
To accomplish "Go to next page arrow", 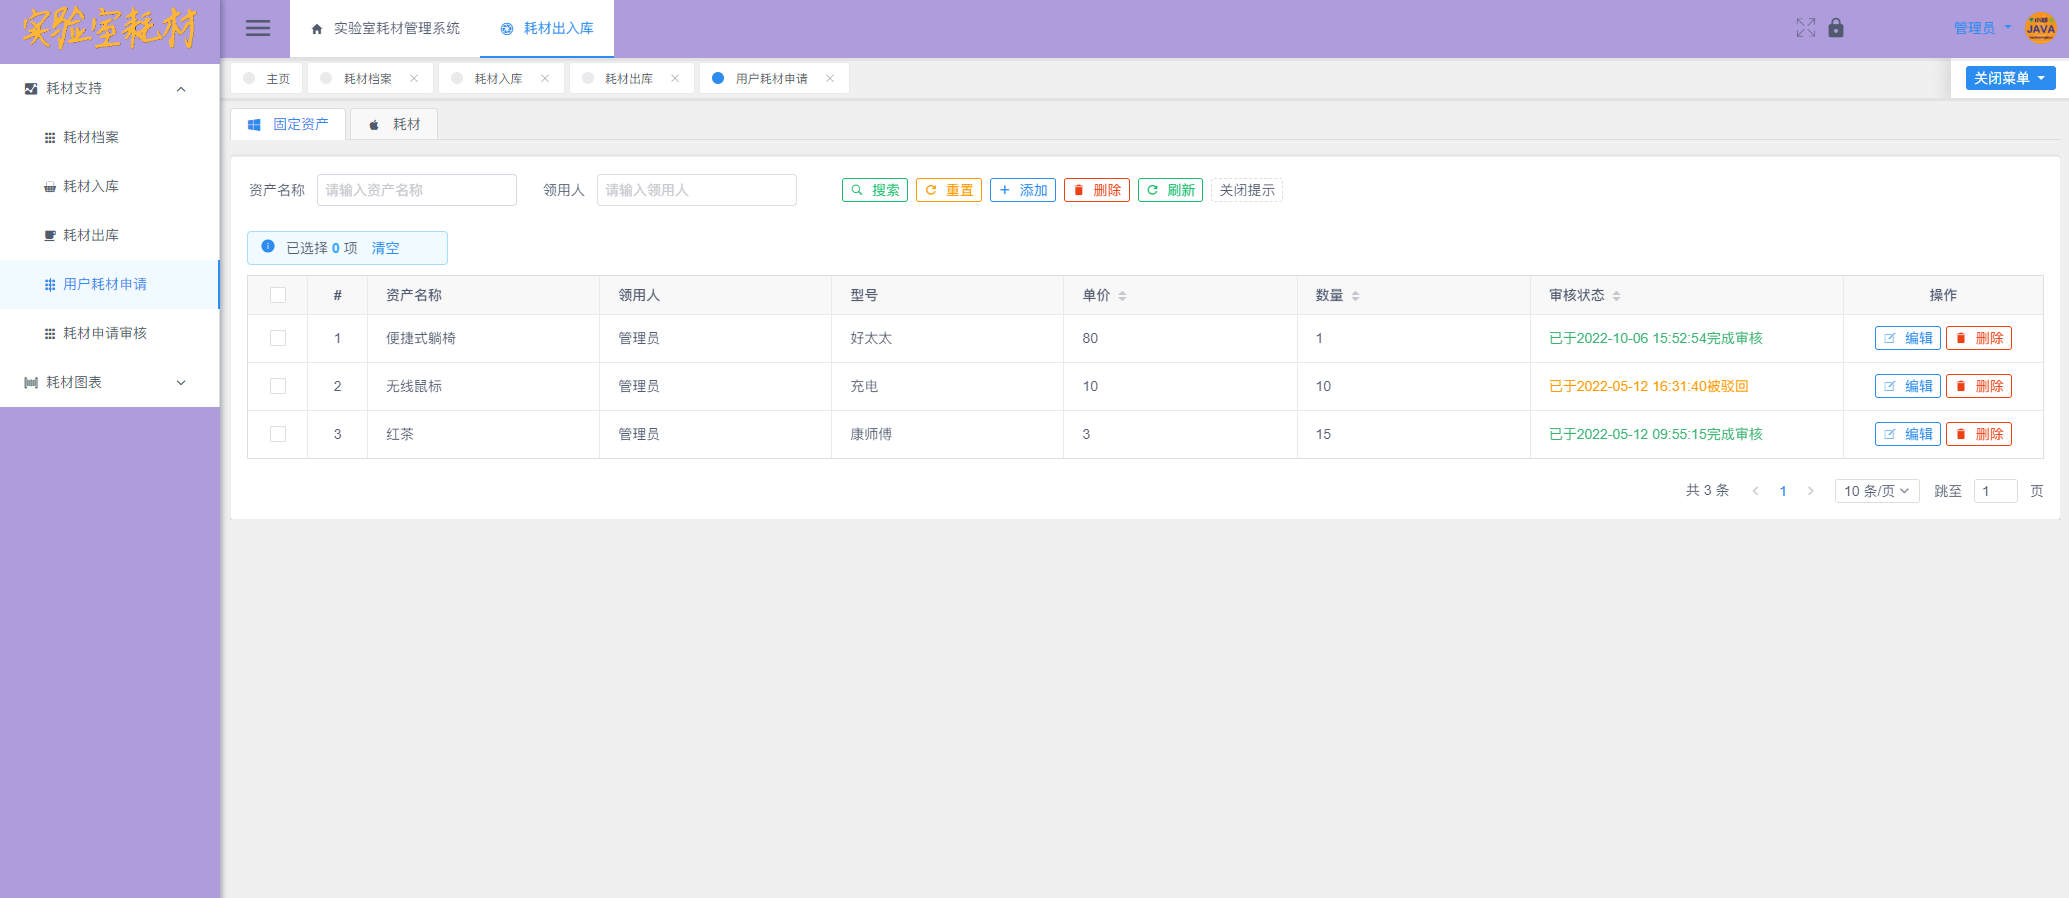I will [x=1811, y=491].
